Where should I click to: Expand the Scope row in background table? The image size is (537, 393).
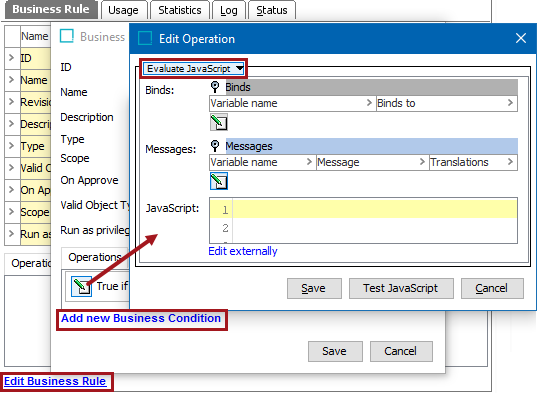(x=11, y=212)
